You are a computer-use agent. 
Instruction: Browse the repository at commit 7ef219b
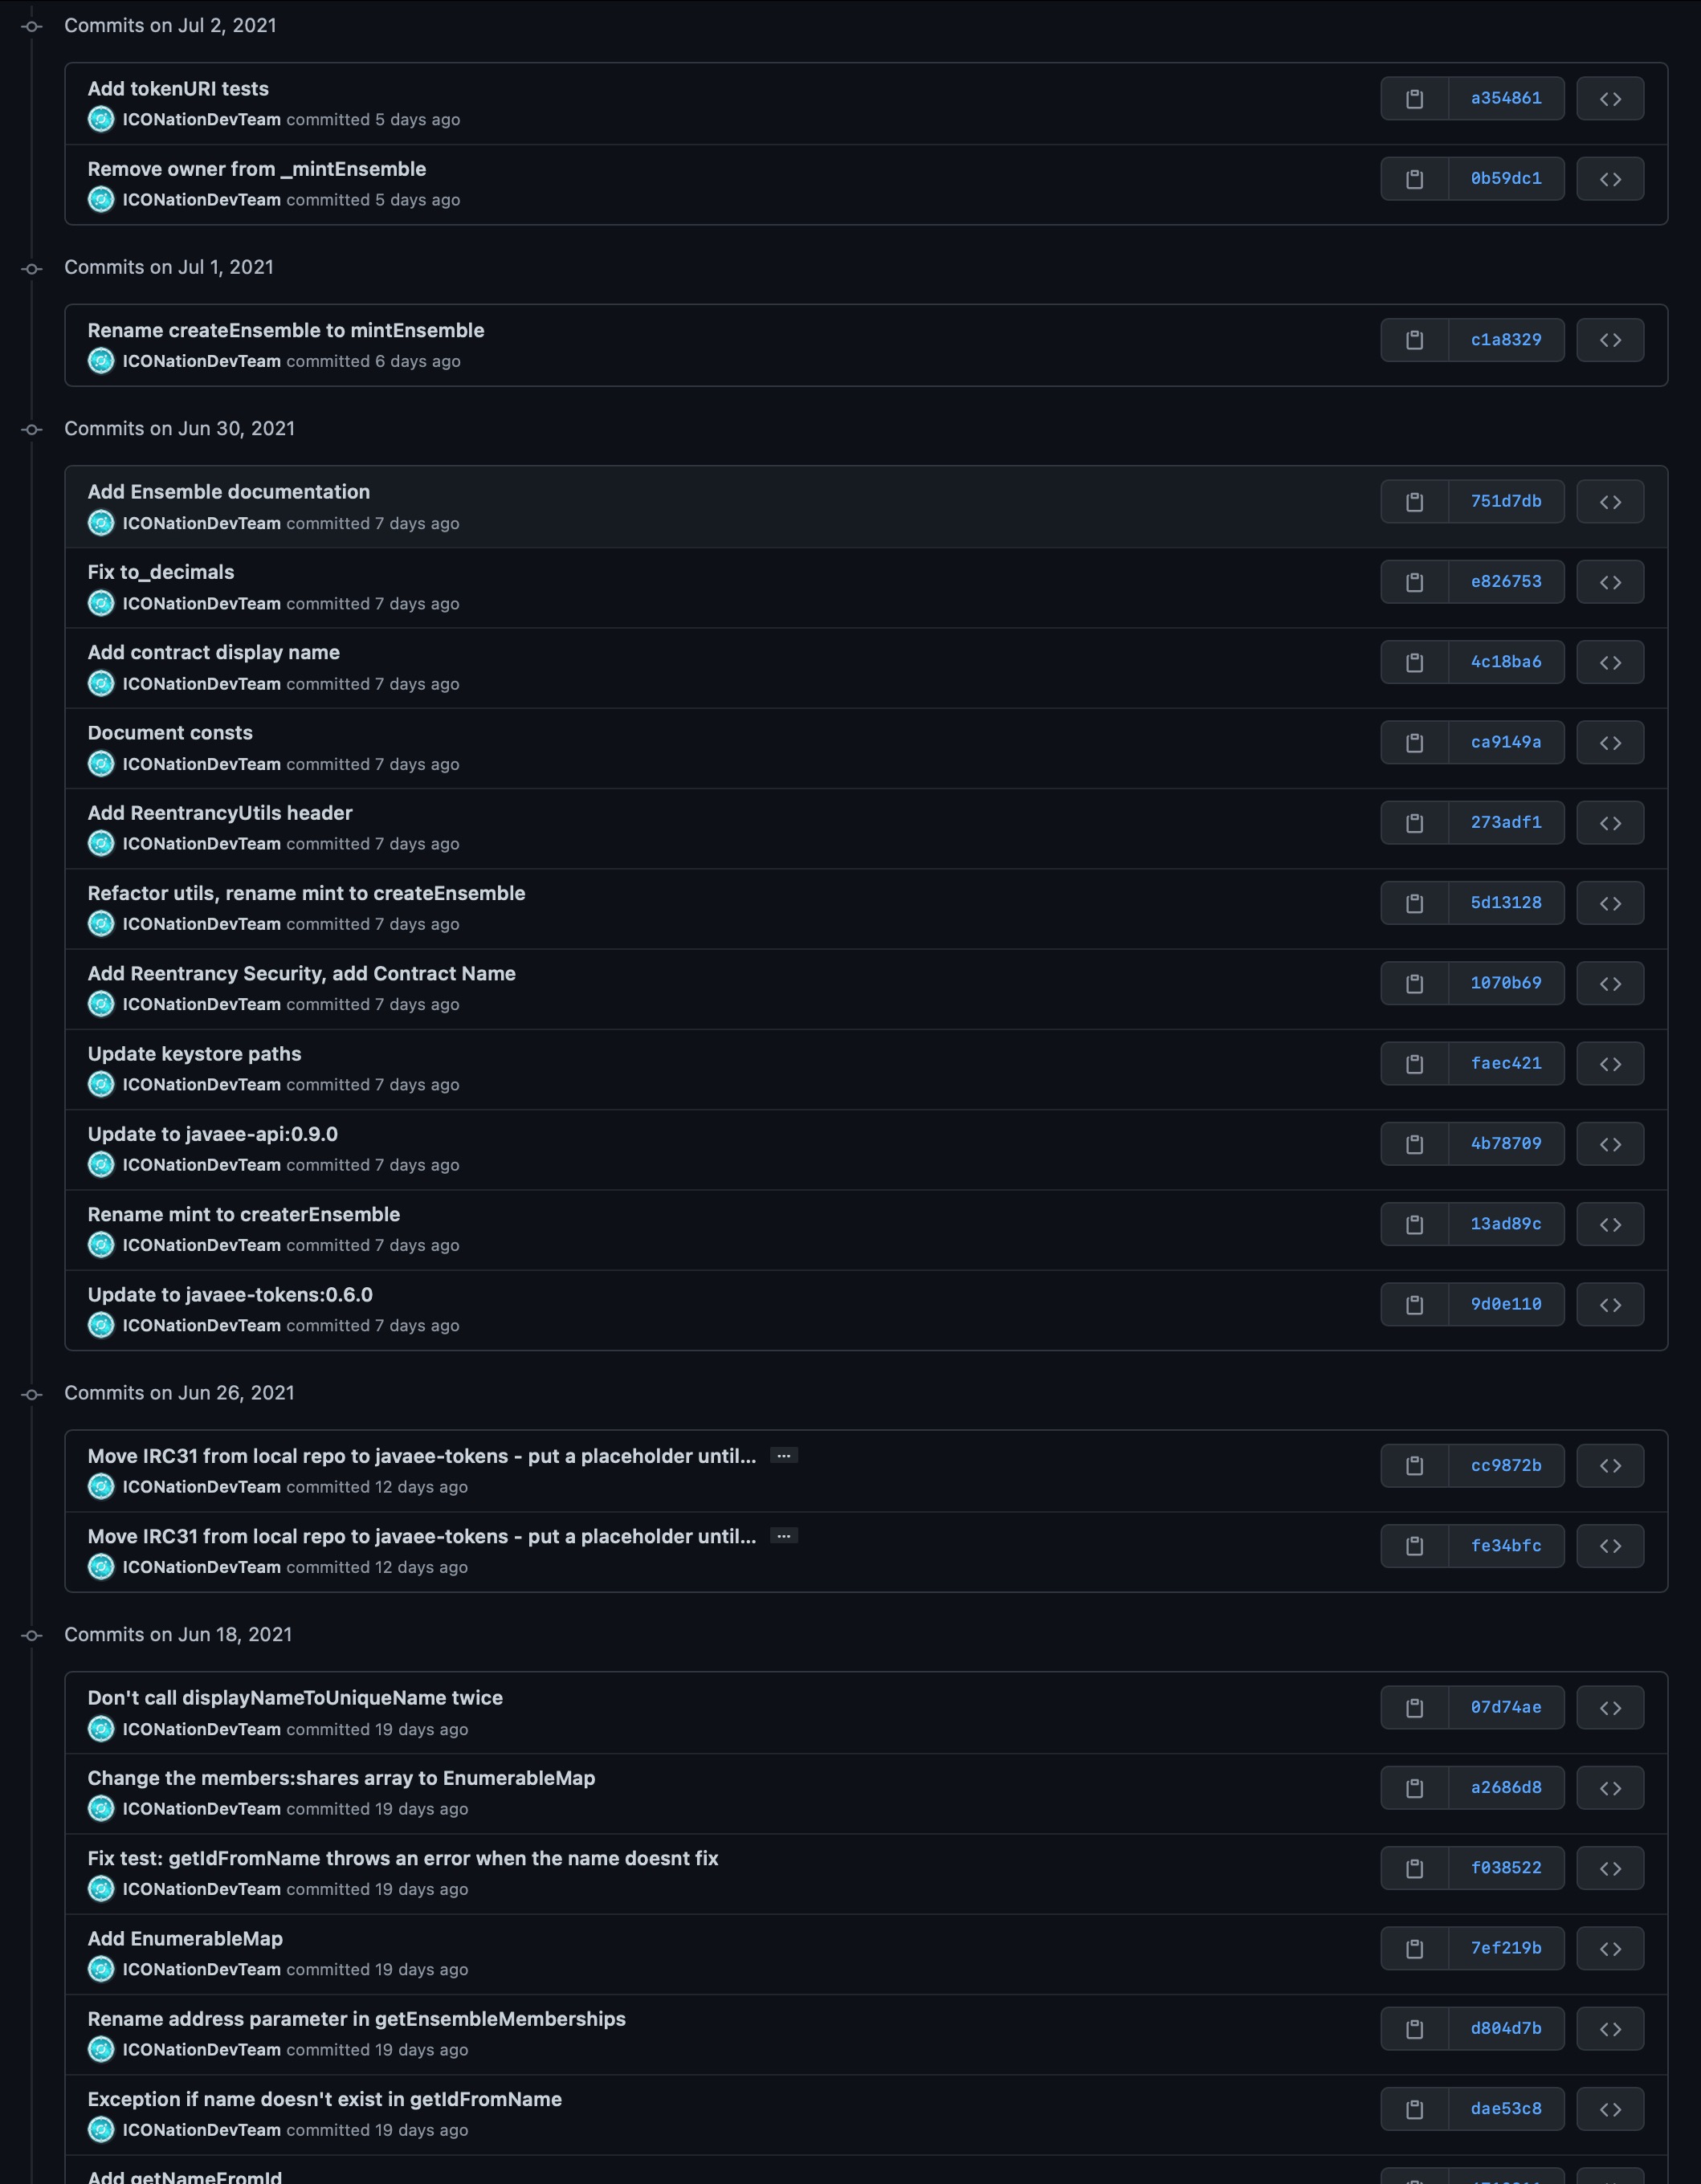[x=1609, y=1949]
